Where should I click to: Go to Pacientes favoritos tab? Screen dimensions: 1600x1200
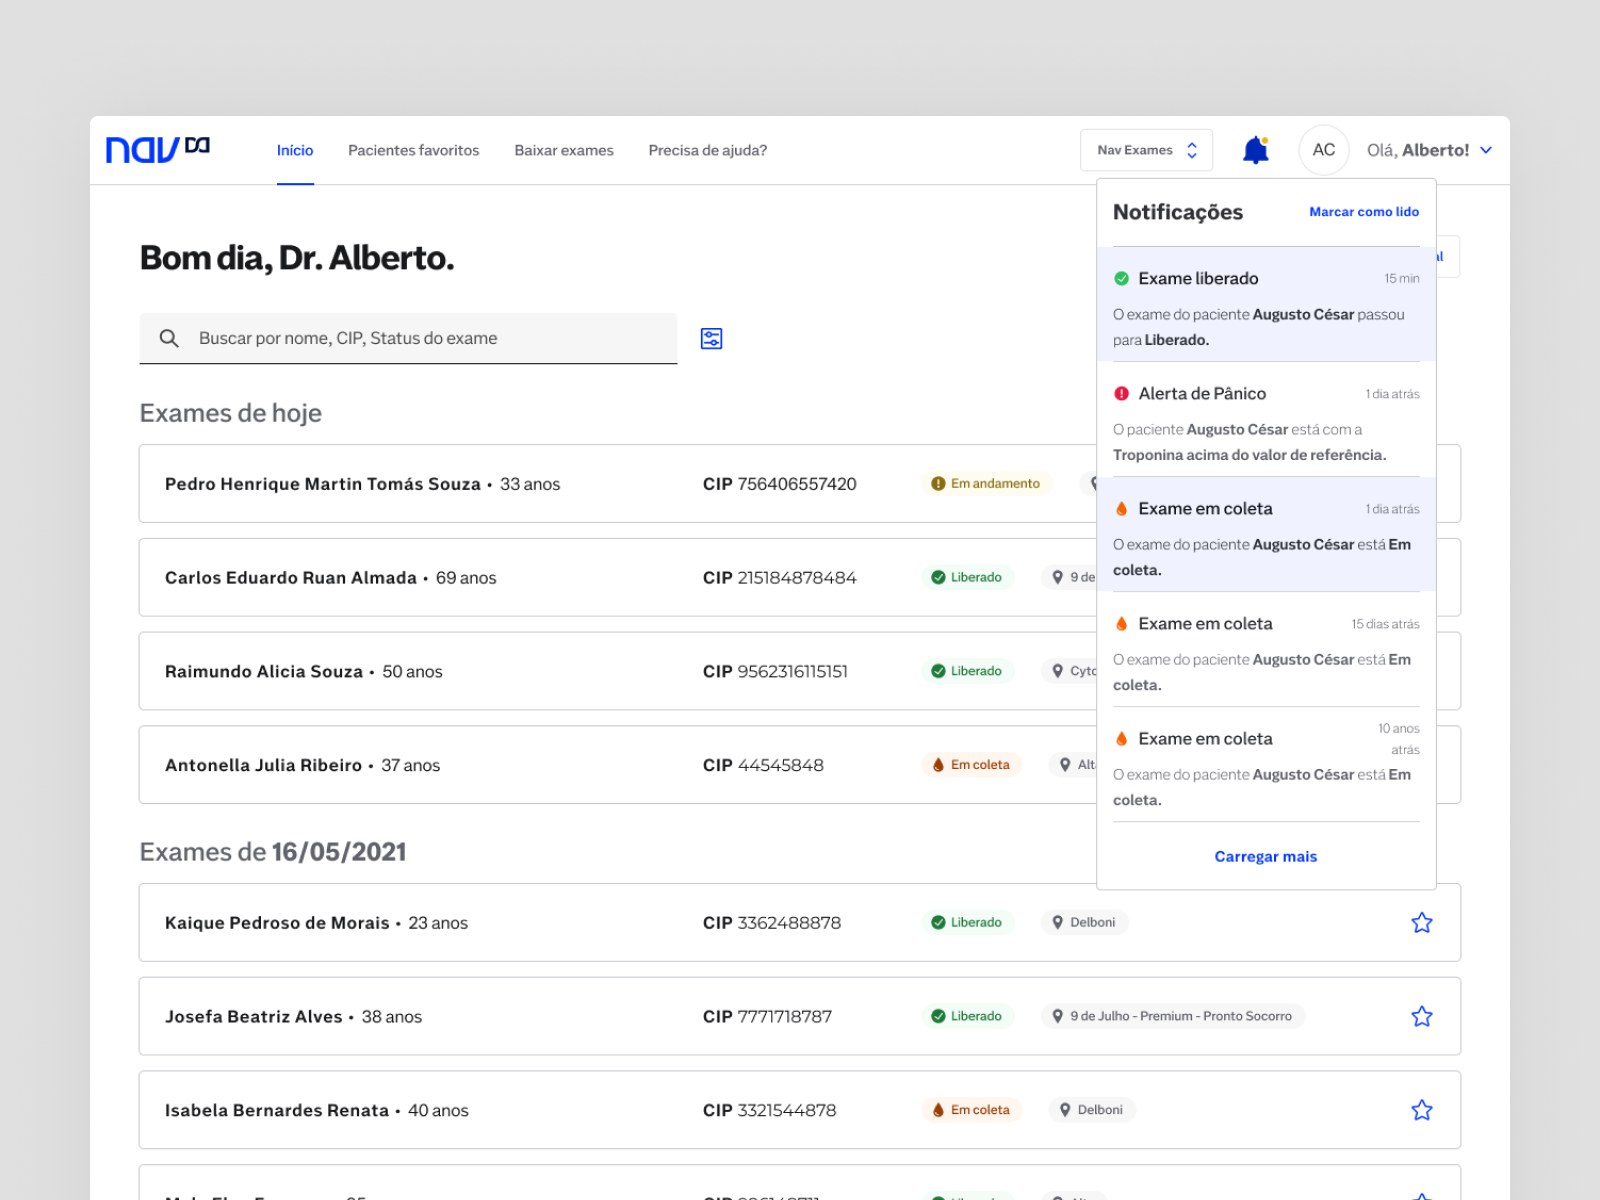[413, 150]
